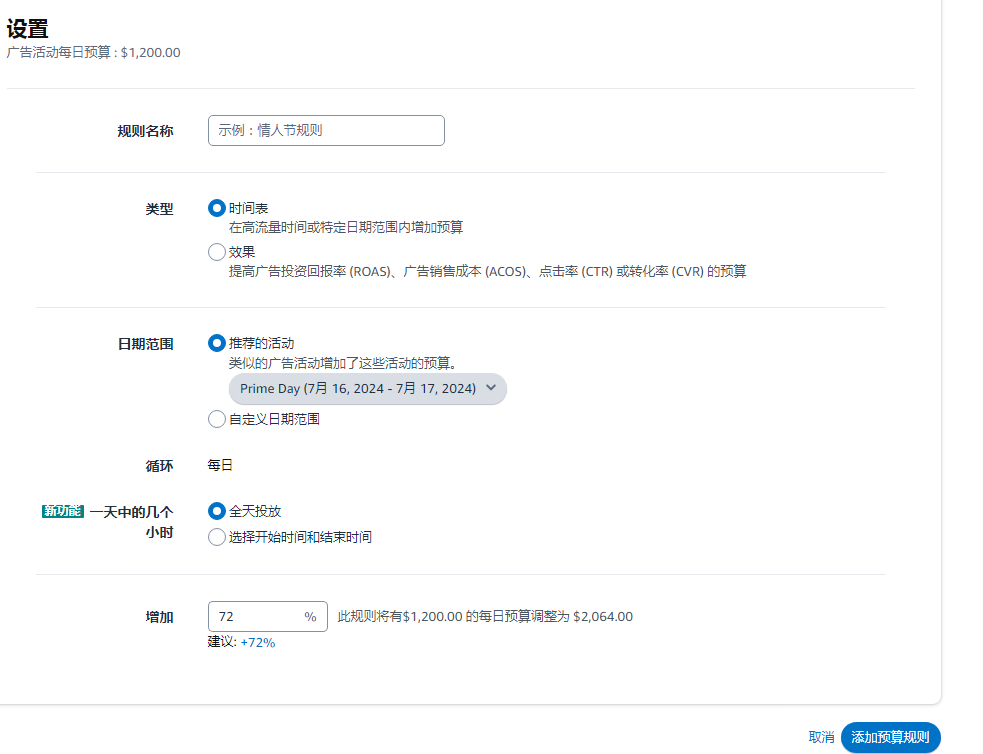Click the 每日 recurrence text

(x=220, y=464)
